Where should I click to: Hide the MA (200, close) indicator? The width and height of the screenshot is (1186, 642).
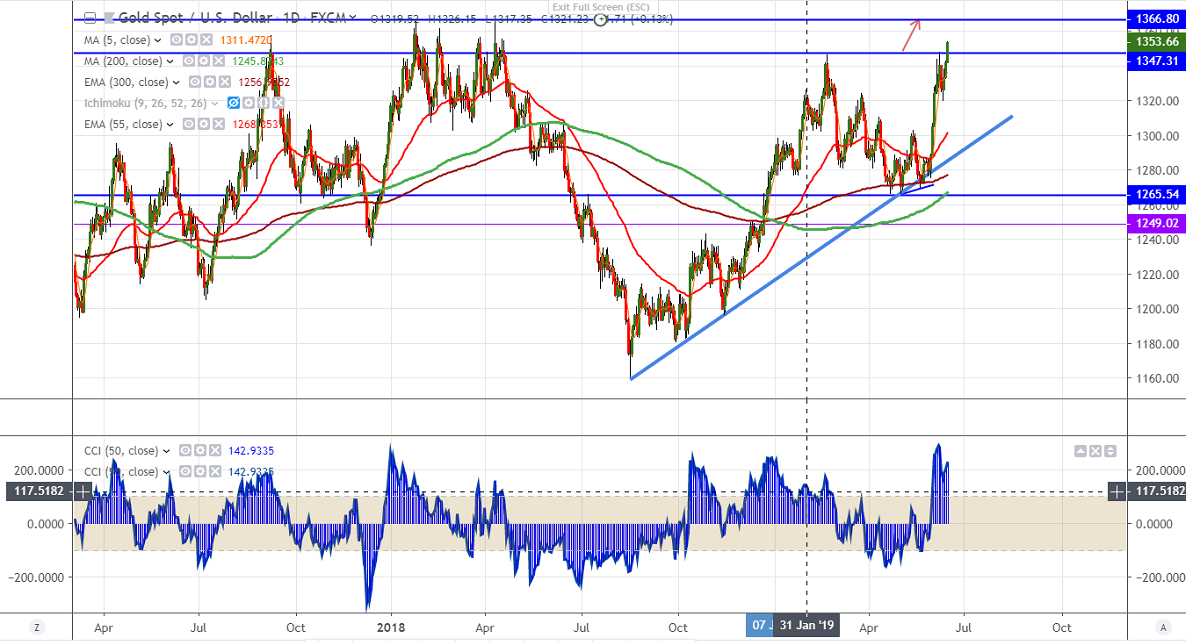(x=188, y=61)
